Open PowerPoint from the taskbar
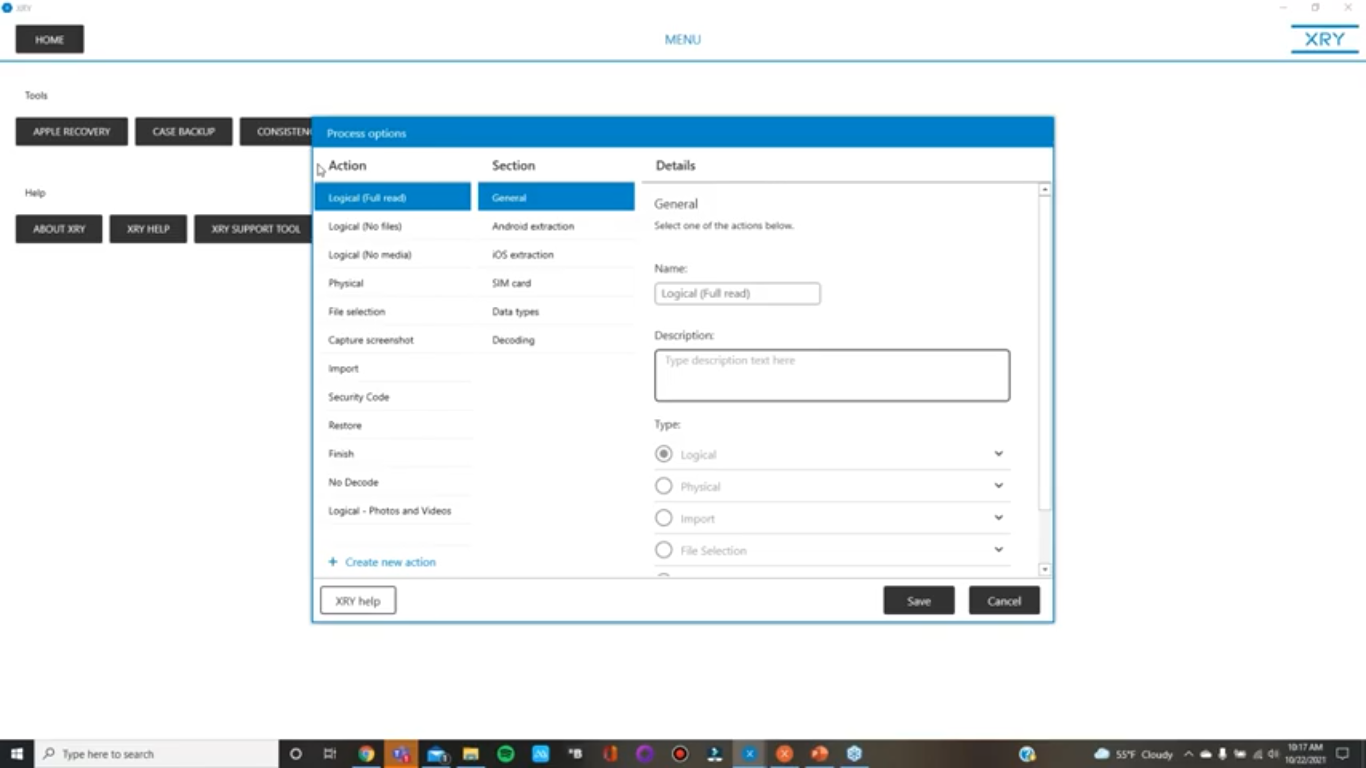 pyautogui.click(x=820, y=753)
